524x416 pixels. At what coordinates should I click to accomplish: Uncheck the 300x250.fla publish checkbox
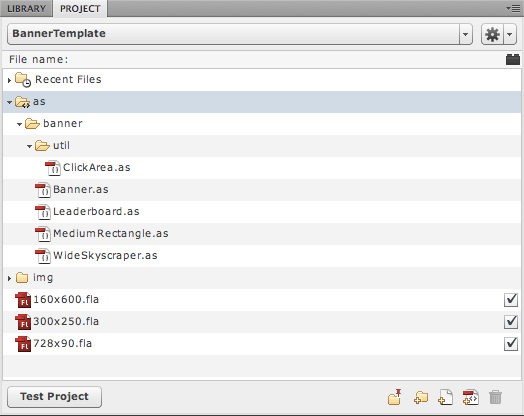511,321
